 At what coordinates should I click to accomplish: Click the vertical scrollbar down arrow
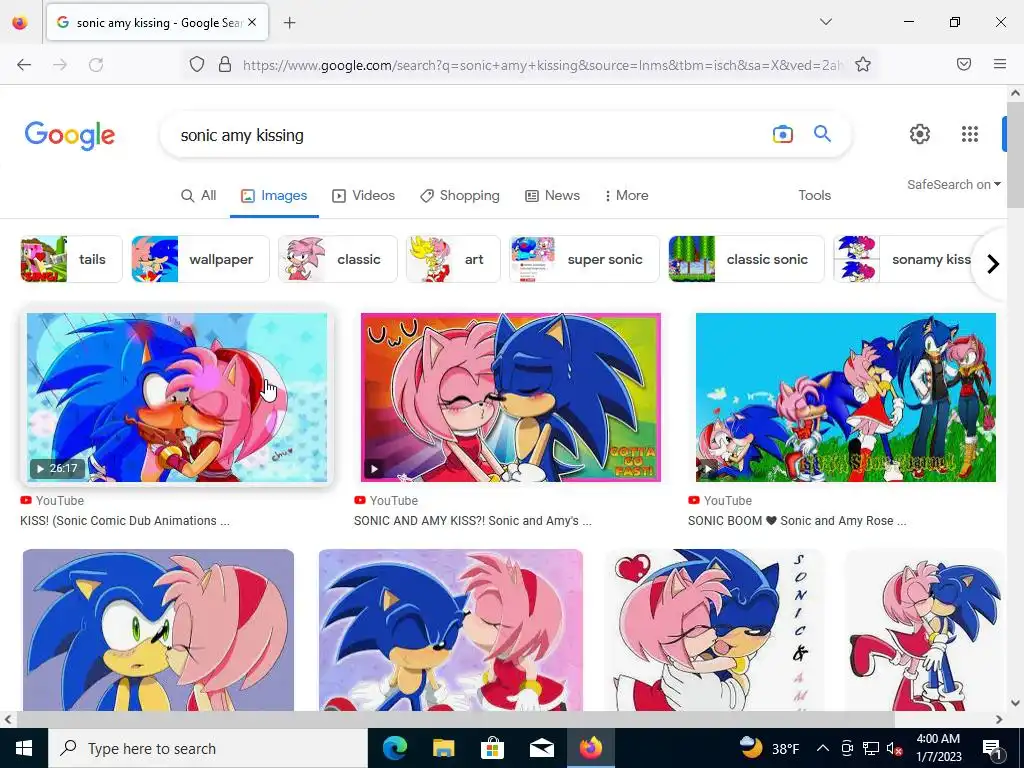[1015, 703]
